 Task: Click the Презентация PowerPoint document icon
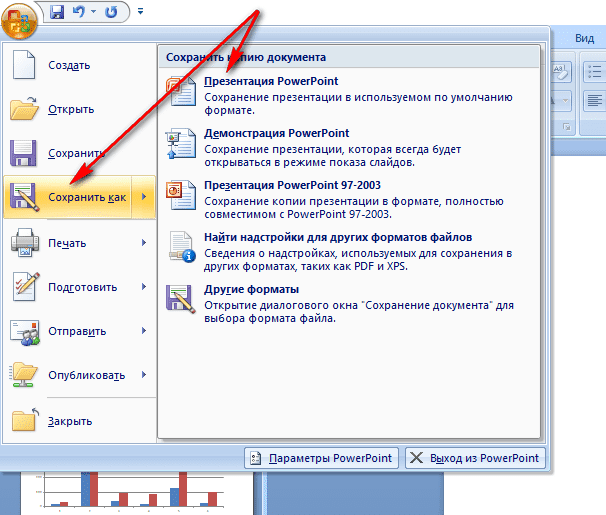point(181,91)
